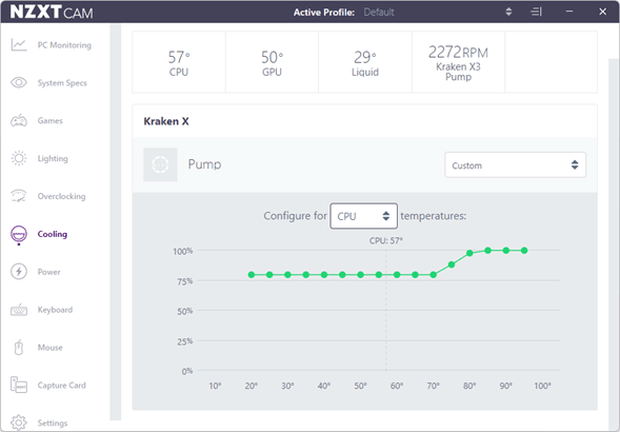This screenshot has height=432, width=620.
Task: Select the curve point at 85°
Action: (x=488, y=250)
